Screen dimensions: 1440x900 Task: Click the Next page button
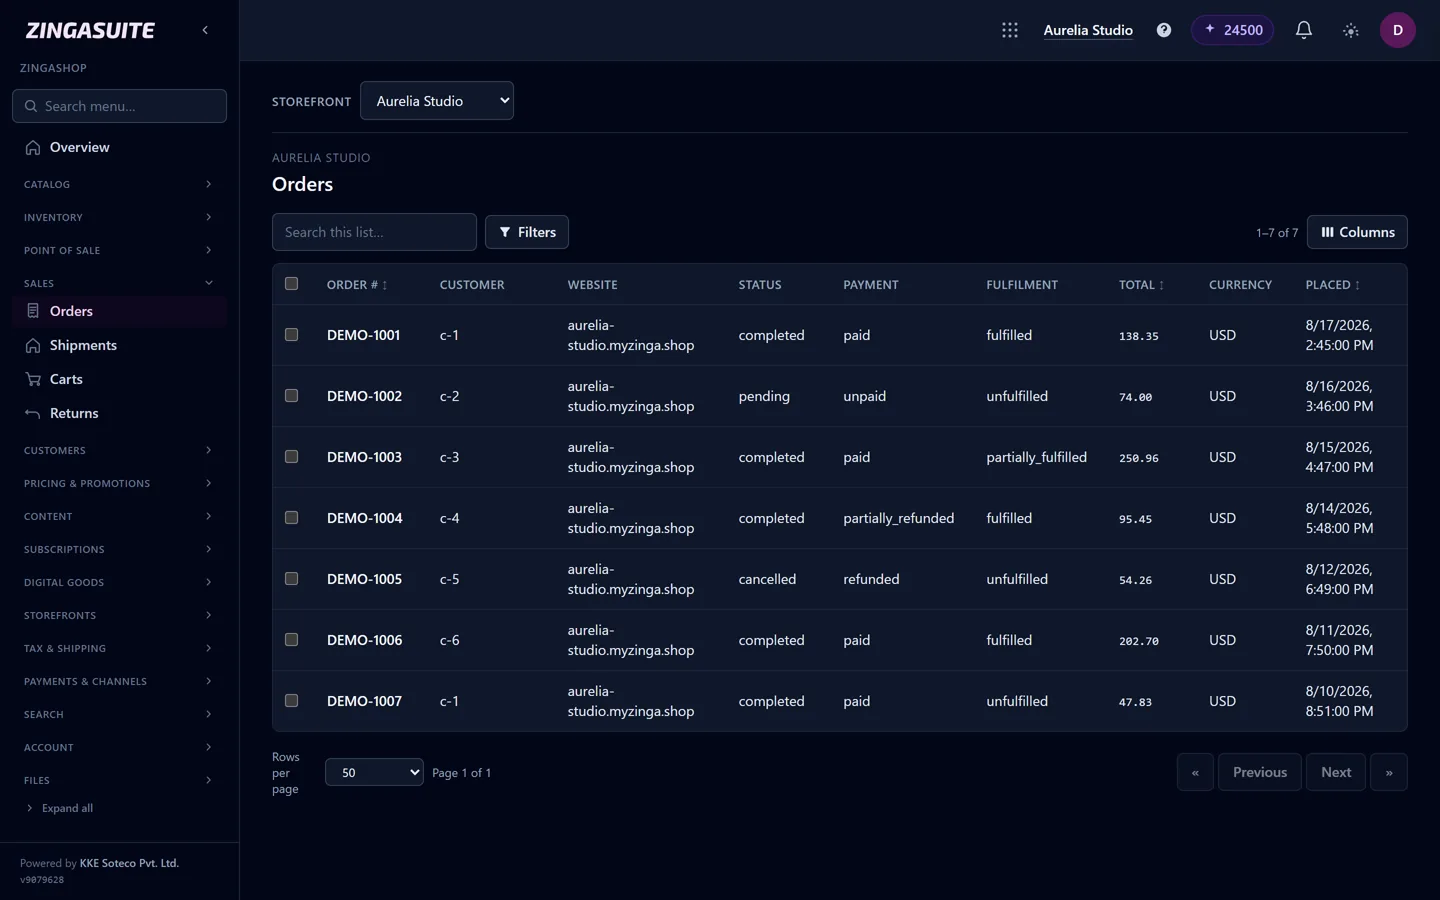click(x=1336, y=772)
